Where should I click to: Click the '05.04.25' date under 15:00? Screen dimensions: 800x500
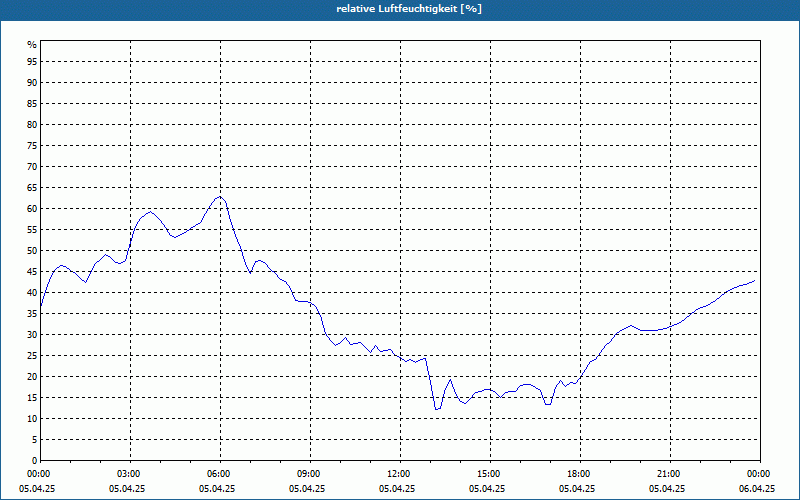pos(487,489)
